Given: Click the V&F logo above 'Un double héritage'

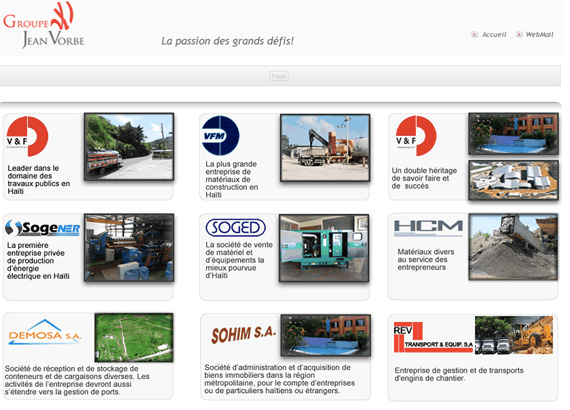Looking at the screenshot, I should 416,136.
